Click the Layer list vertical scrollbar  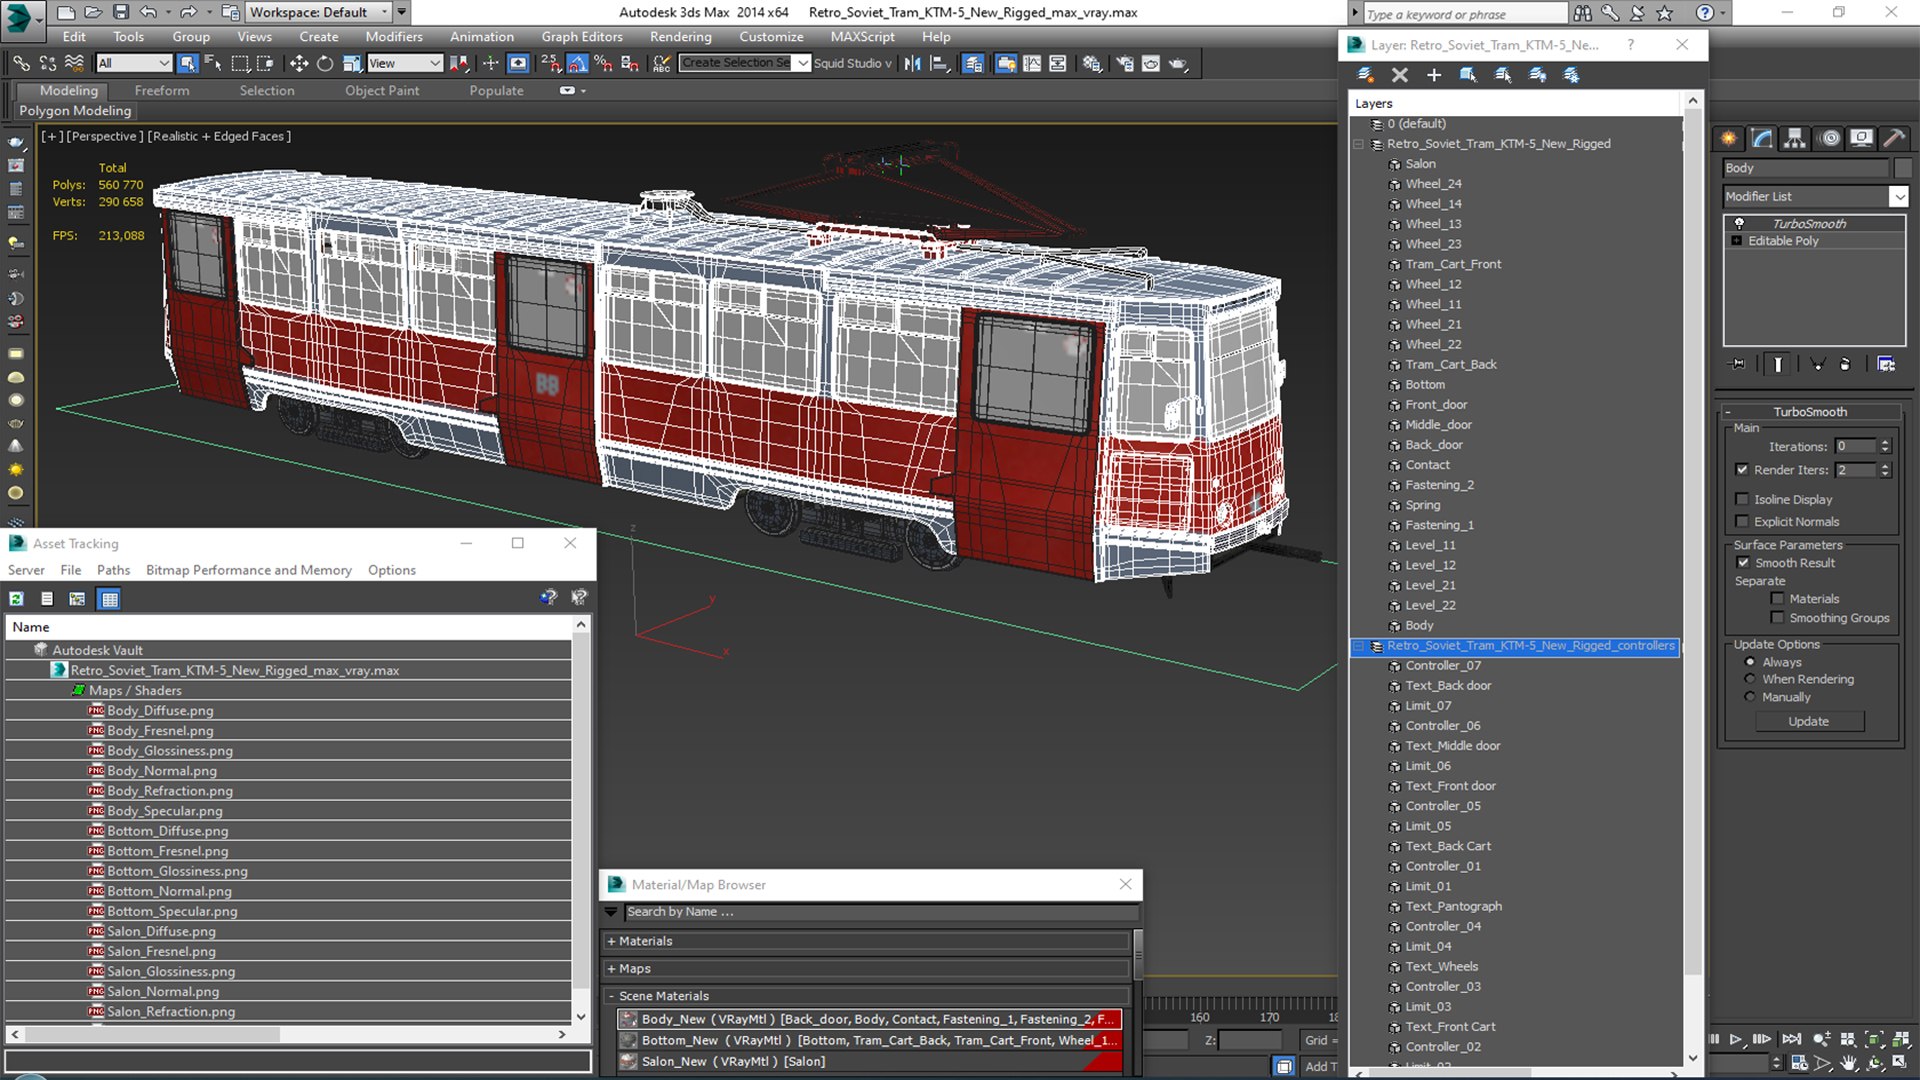(x=1692, y=580)
